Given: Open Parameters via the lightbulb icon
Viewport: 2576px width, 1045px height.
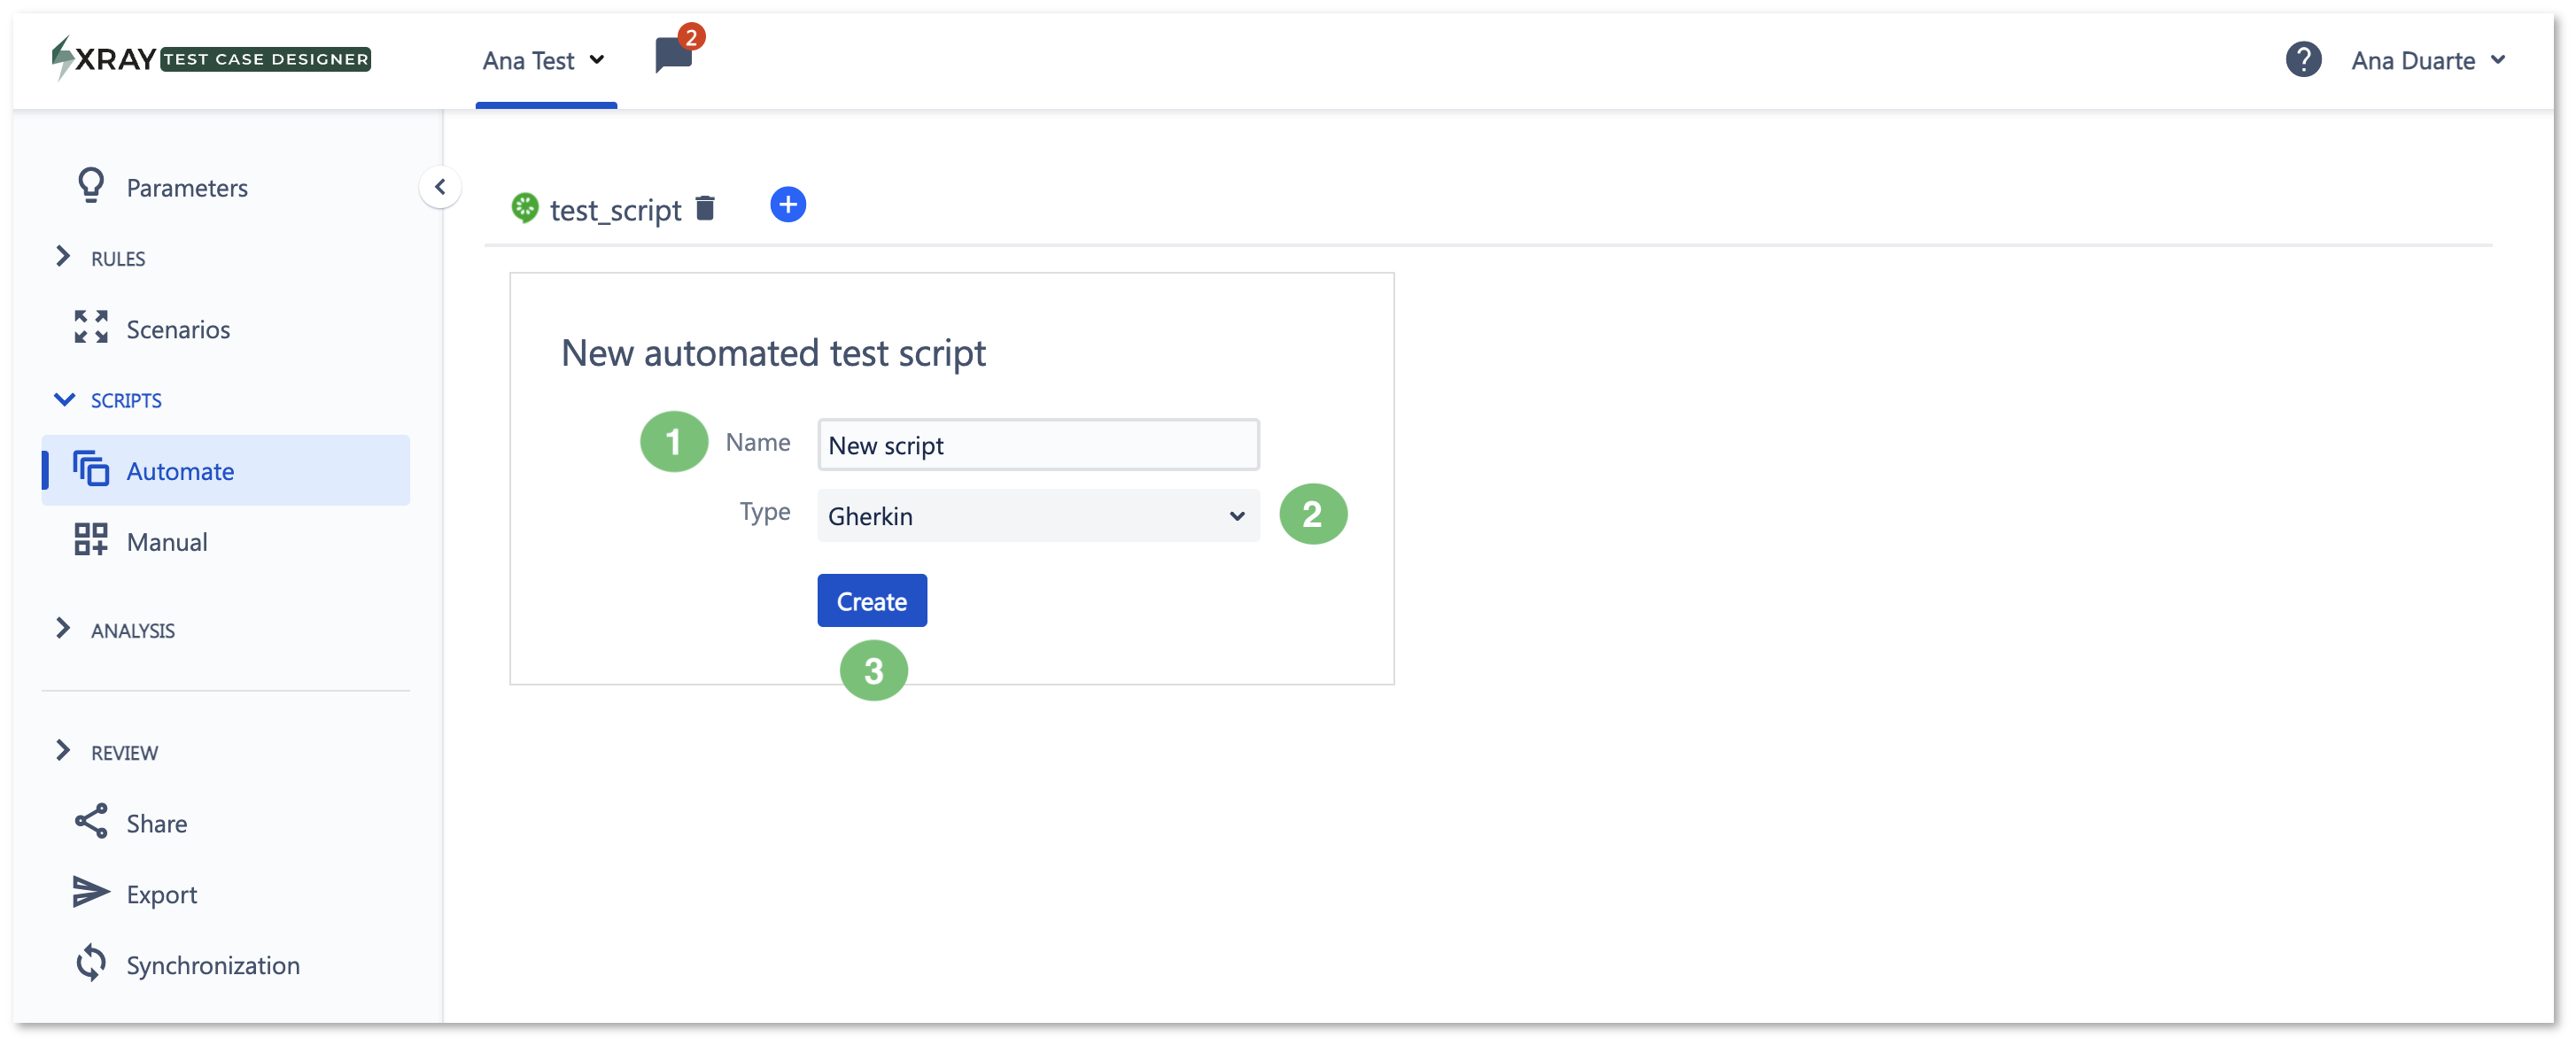Looking at the screenshot, I should (x=91, y=186).
